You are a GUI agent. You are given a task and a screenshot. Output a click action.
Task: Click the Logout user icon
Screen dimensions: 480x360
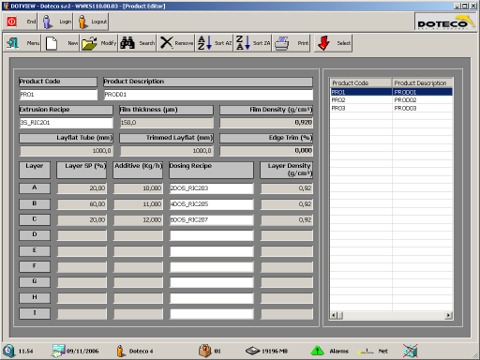coord(82,22)
